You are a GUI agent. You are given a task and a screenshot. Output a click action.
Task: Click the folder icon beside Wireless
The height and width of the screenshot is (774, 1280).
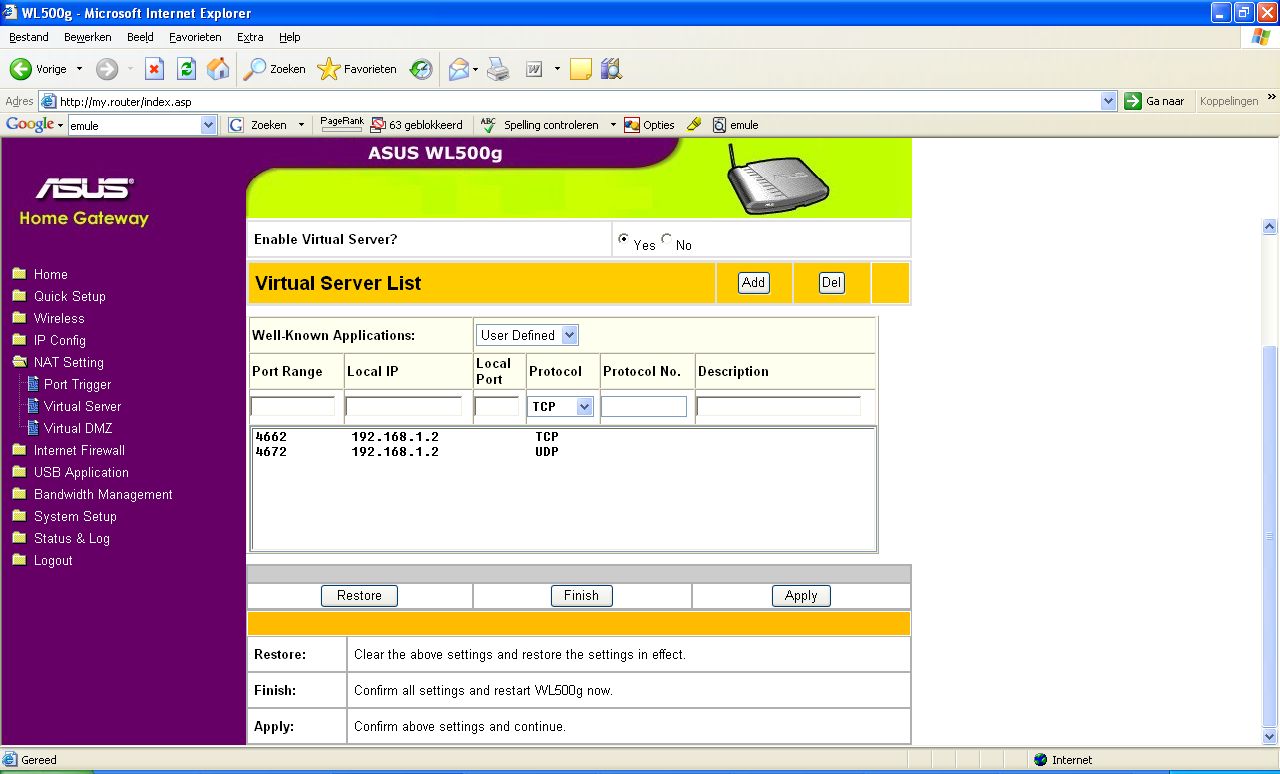pyautogui.click(x=19, y=318)
